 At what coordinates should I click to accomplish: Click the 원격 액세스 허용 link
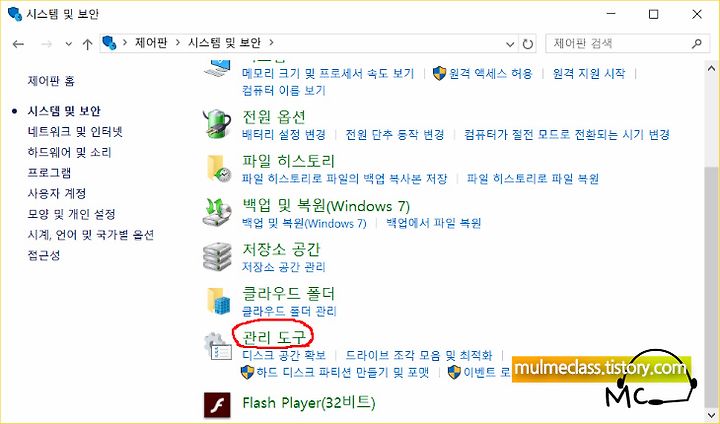coord(490,73)
